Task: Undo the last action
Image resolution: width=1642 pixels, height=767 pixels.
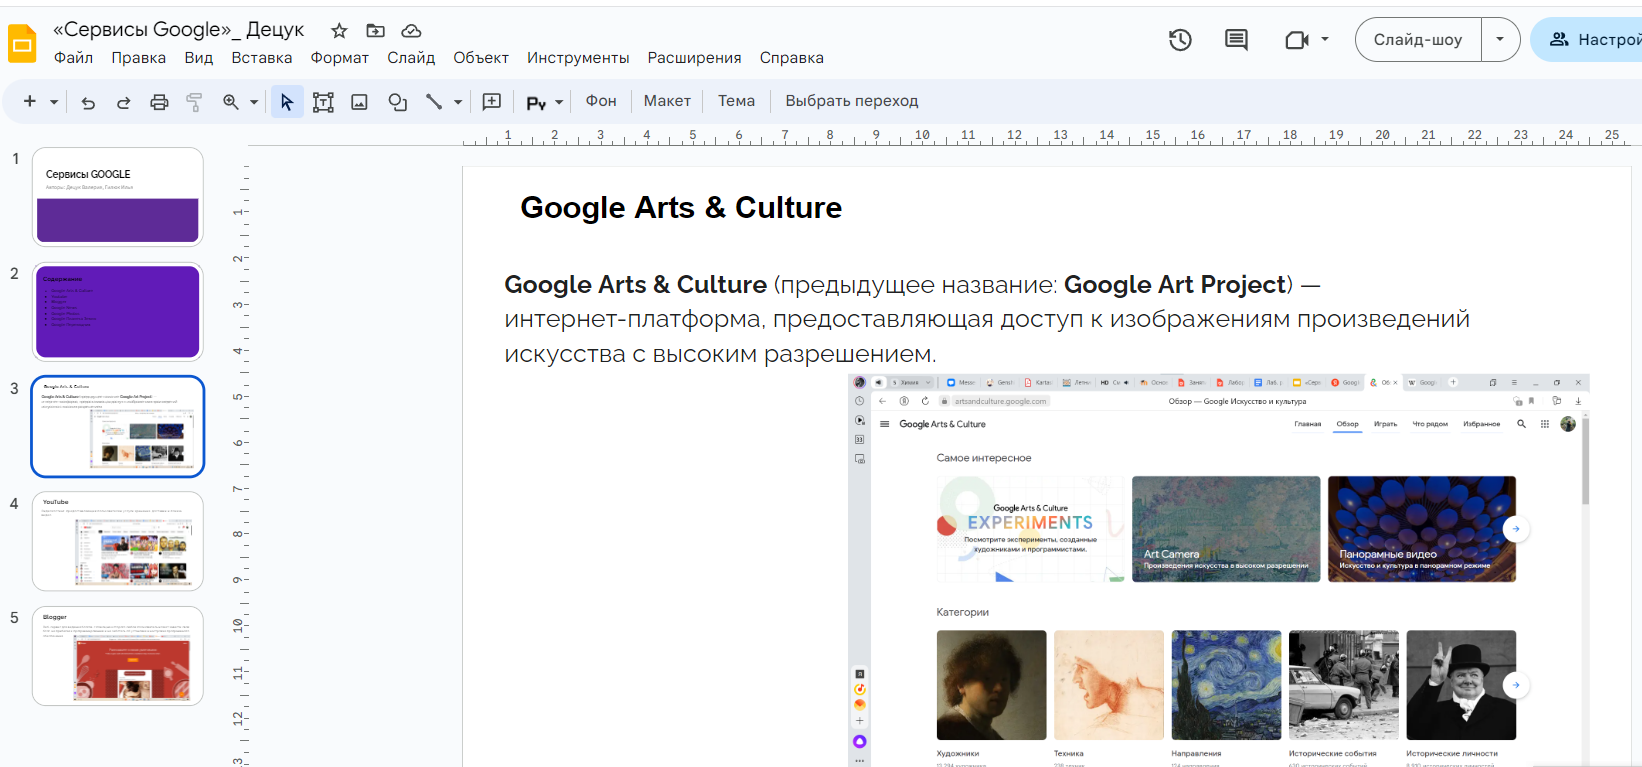Action: 88,102
